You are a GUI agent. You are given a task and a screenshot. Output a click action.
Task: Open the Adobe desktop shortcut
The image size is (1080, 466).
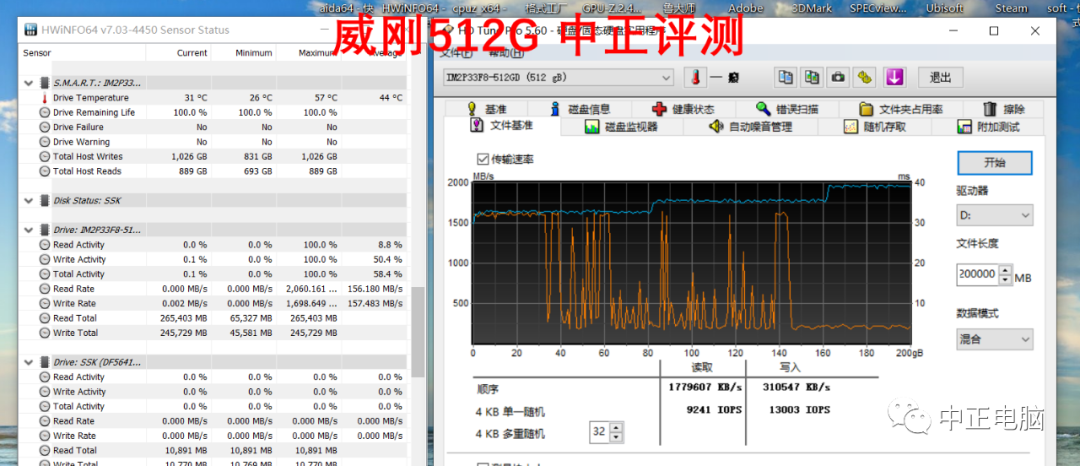tap(746, 8)
